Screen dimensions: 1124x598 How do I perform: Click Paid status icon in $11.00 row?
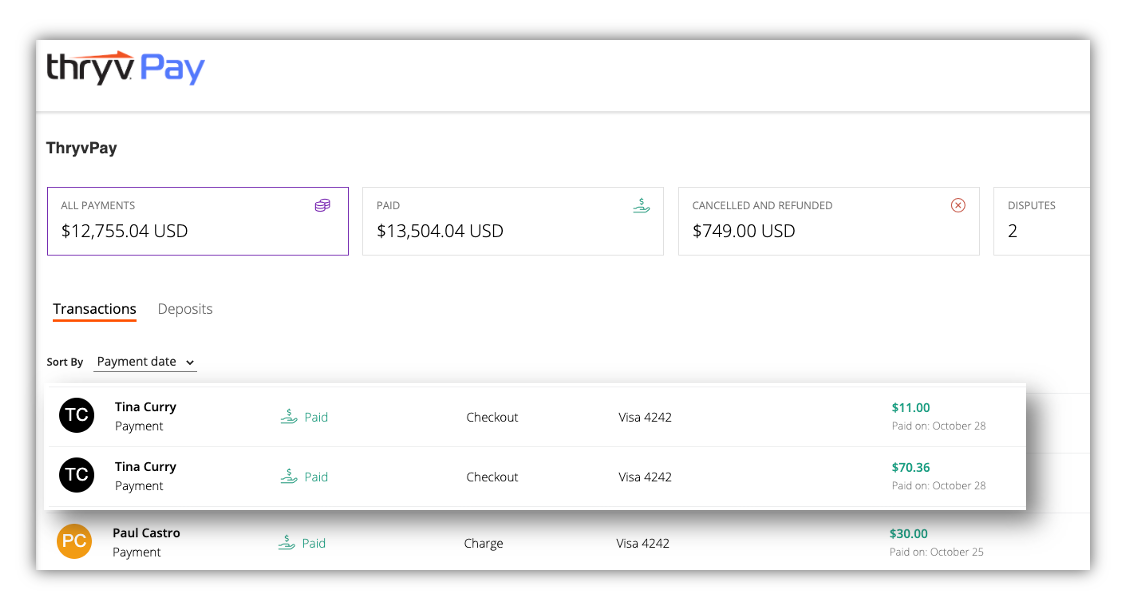pos(289,417)
